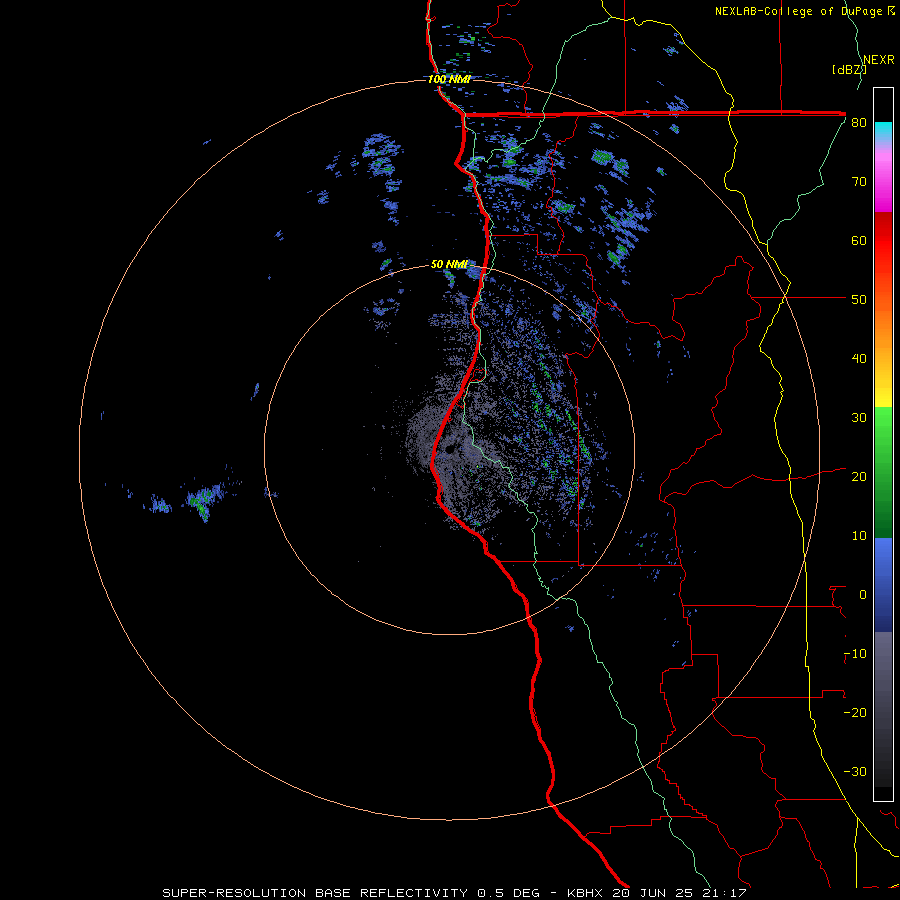Image resolution: width=900 pixels, height=900 pixels.
Task: Click the '100 NMI' range ring label
Action: (449, 79)
